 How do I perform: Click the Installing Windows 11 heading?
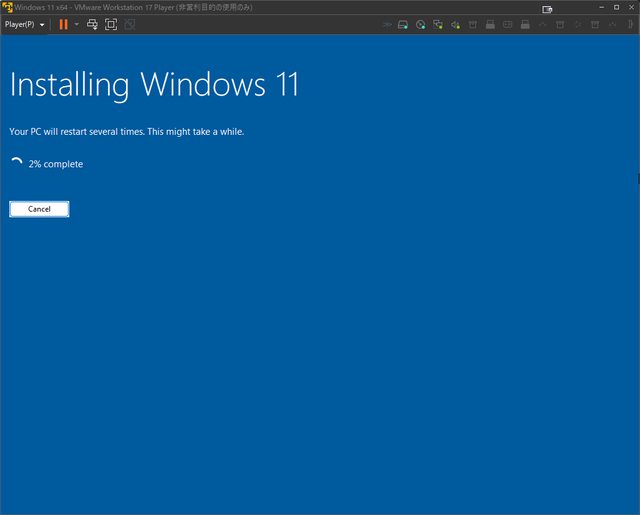pos(154,85)
